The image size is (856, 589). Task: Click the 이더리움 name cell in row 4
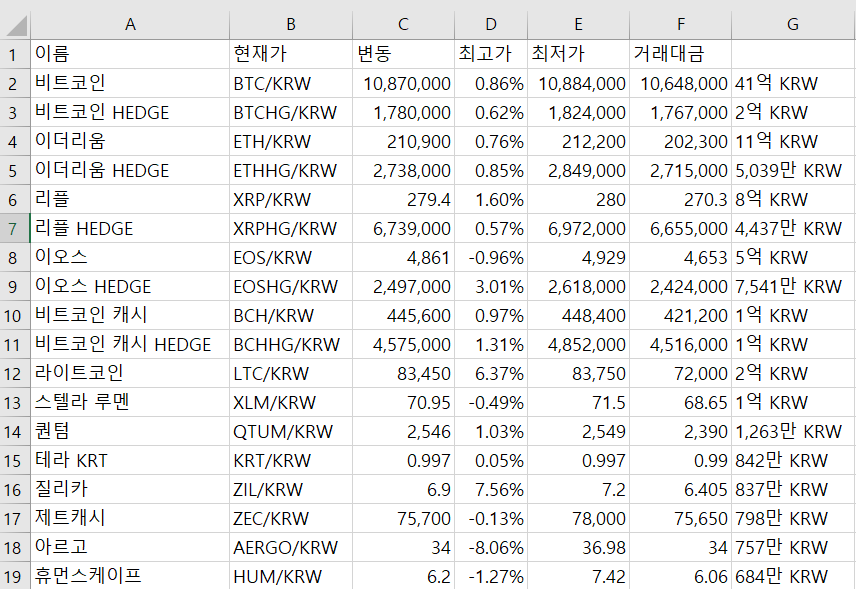(x=130, y=141)
